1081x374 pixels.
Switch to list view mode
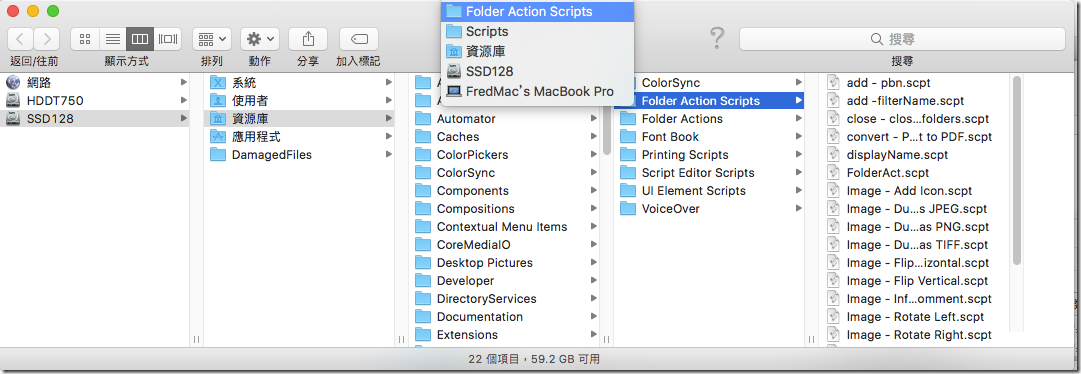[x=112, y=39]
